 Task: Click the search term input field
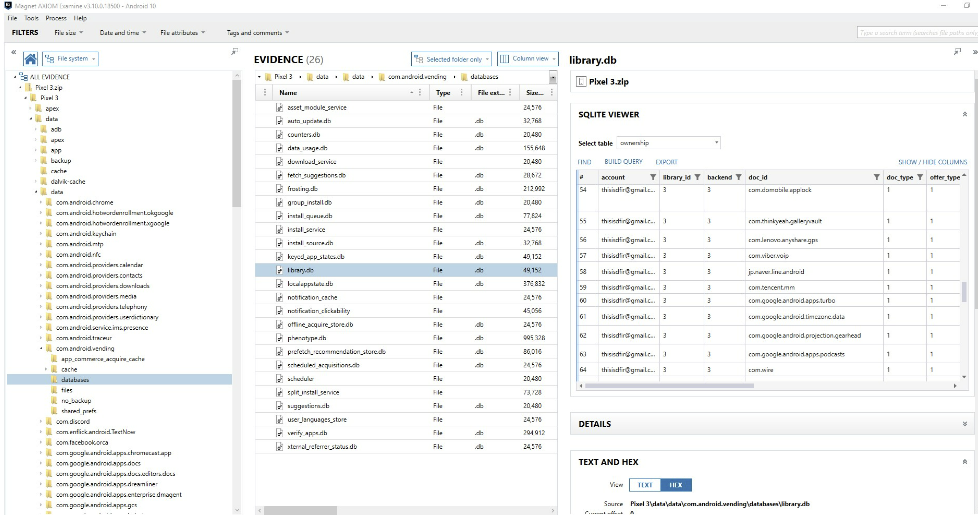pyautogui.click(x=917, y=32)
